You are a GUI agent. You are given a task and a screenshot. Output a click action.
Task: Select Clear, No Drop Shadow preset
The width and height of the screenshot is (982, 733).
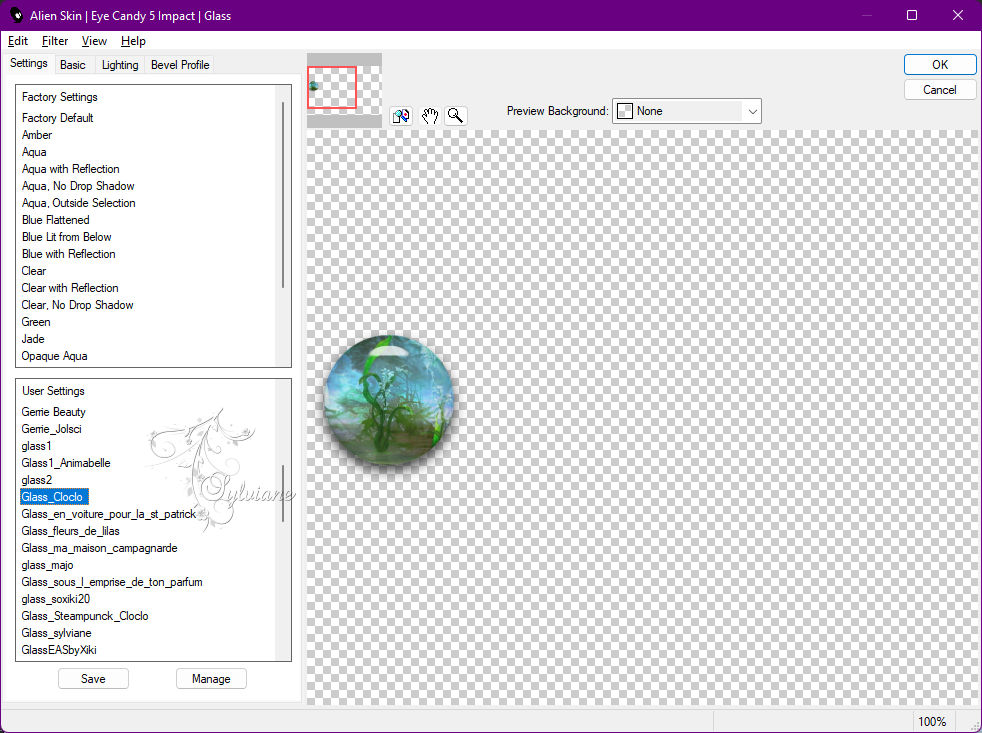coord(77,304)
